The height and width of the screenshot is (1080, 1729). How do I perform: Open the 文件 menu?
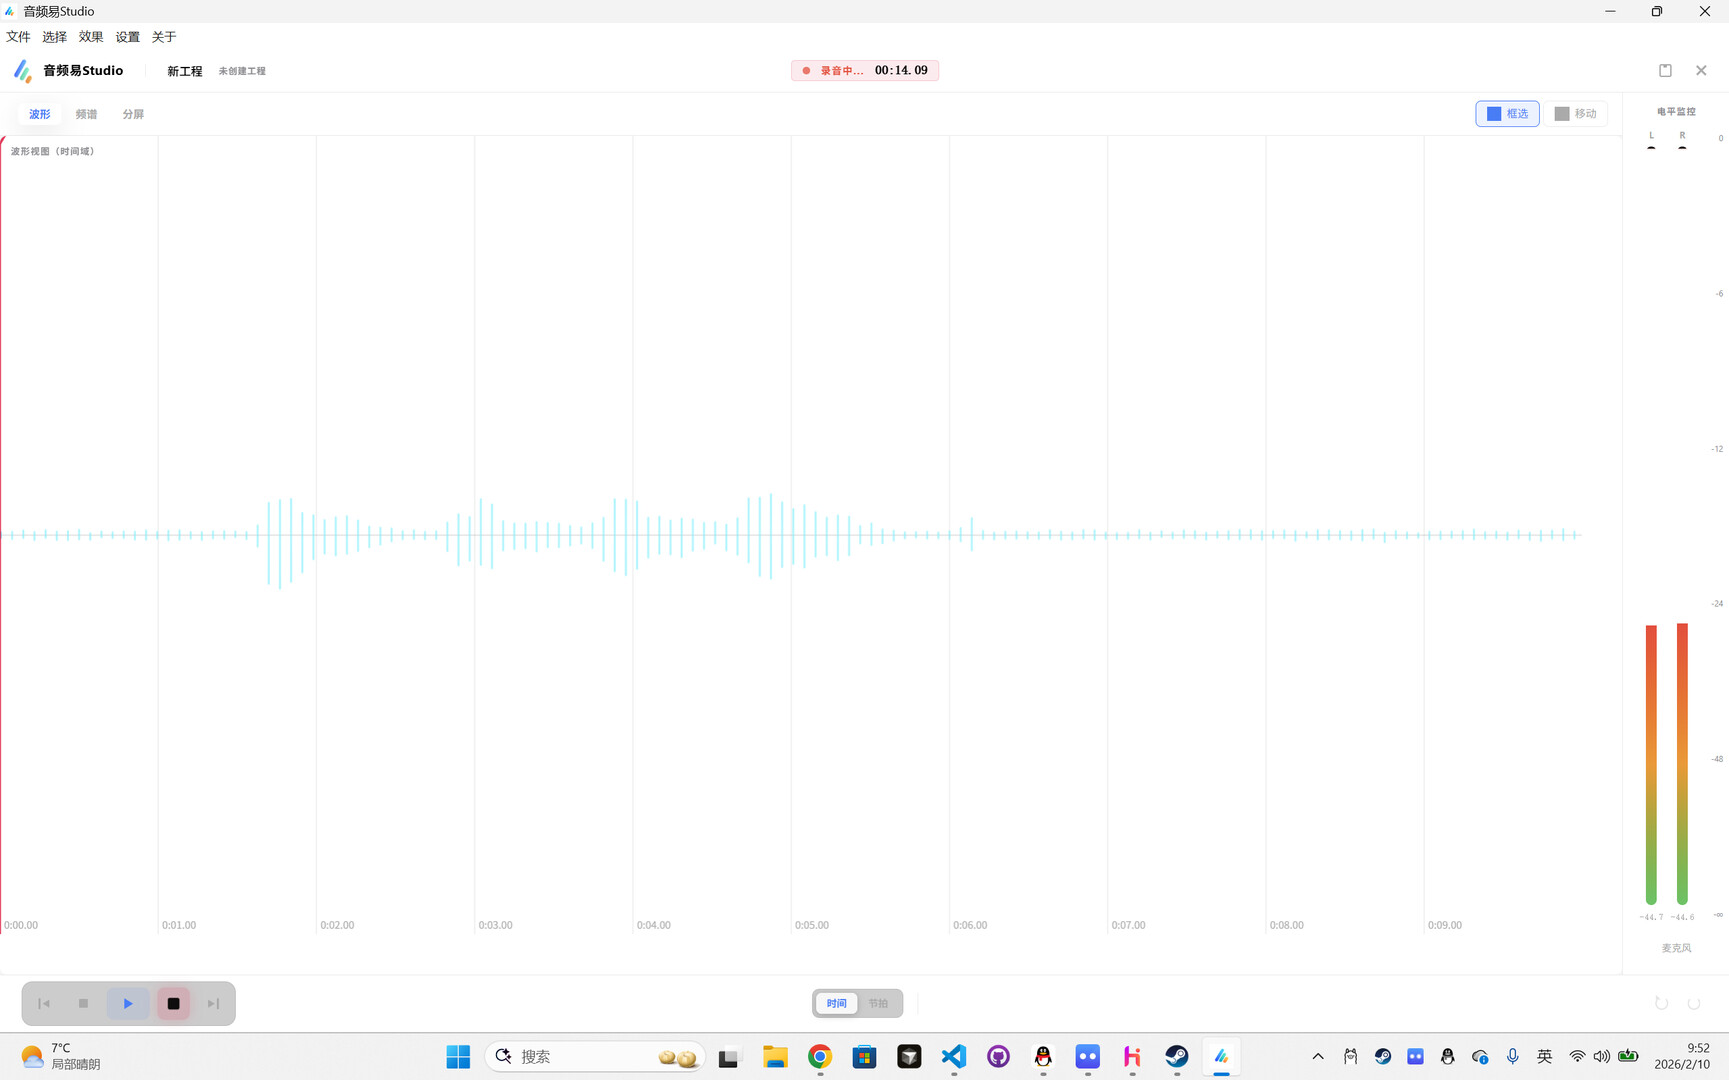[18, 36]
